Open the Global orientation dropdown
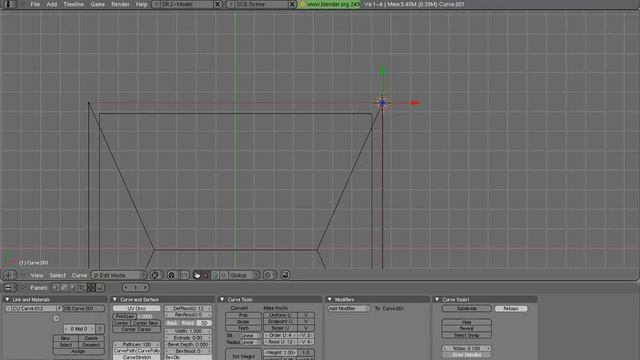The image size is (640, 360). click(244, 276)
